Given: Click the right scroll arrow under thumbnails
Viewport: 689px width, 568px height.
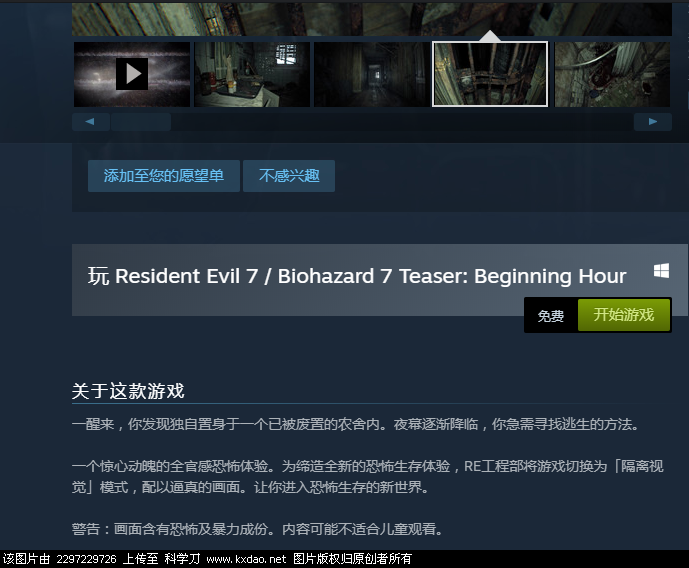Looking at the screenshot, I should point(653,122).
